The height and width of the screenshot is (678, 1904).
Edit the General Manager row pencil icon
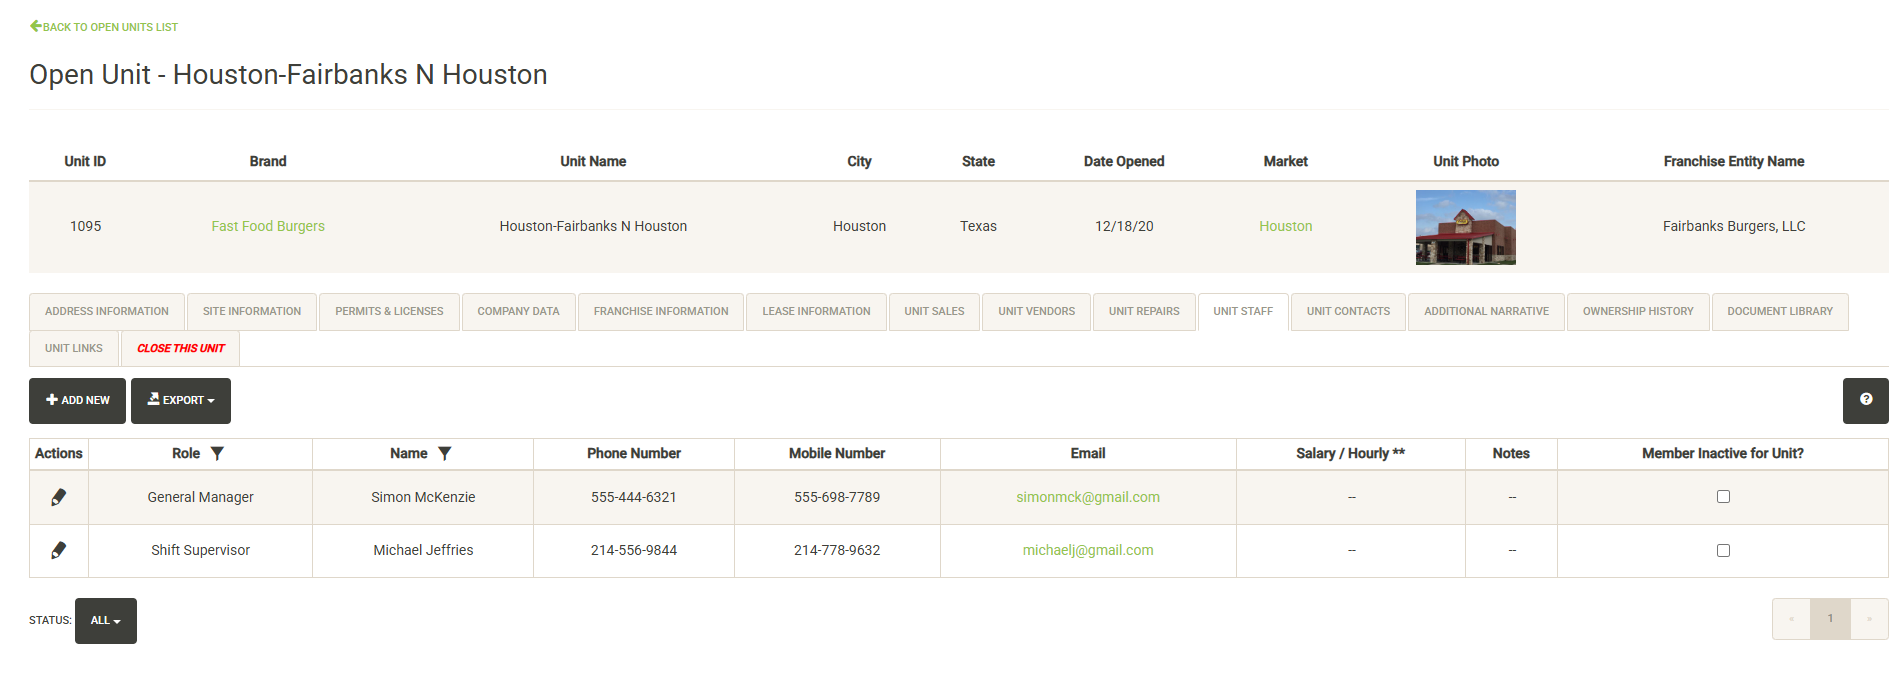[x=59, y=497]
